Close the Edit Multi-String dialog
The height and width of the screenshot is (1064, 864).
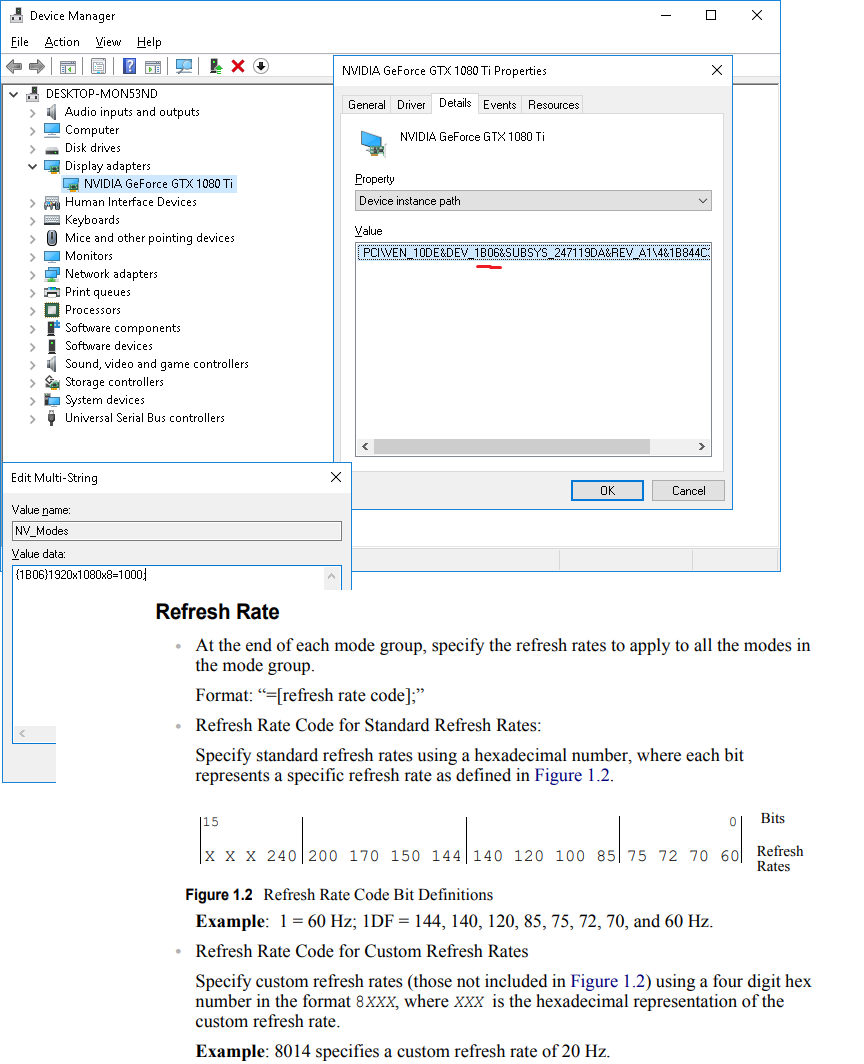(336, 478)
